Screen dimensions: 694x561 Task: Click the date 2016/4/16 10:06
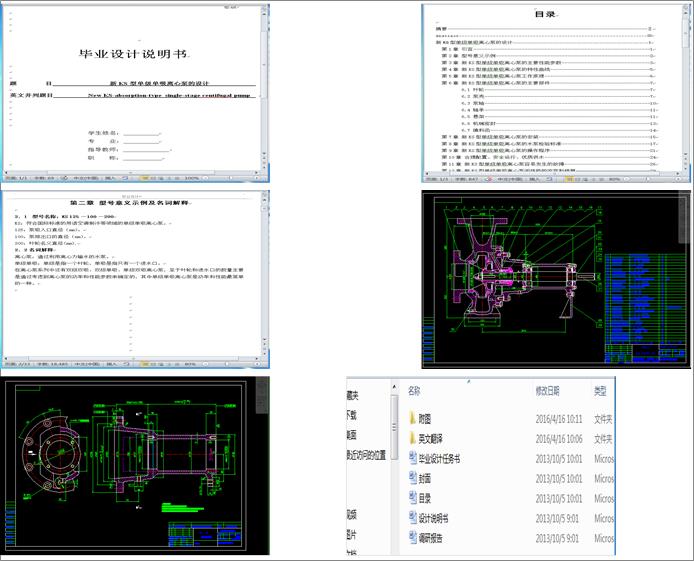click(x=559, y=439)
